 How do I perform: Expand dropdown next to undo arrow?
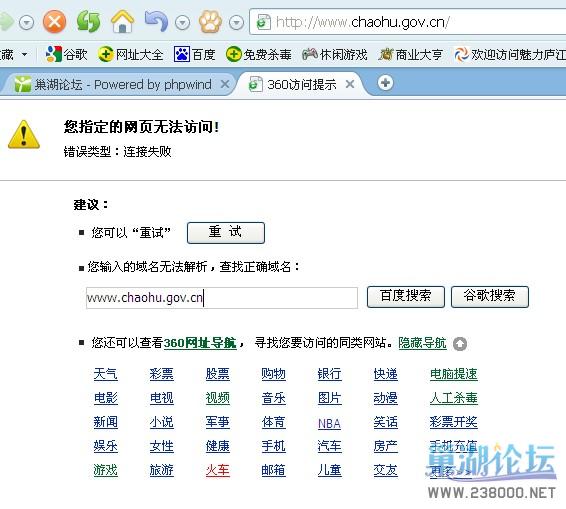pos(183,23)
